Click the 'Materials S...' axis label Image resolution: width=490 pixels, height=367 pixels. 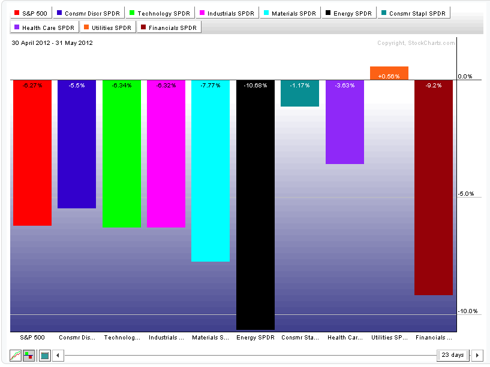tap(211, 338)
